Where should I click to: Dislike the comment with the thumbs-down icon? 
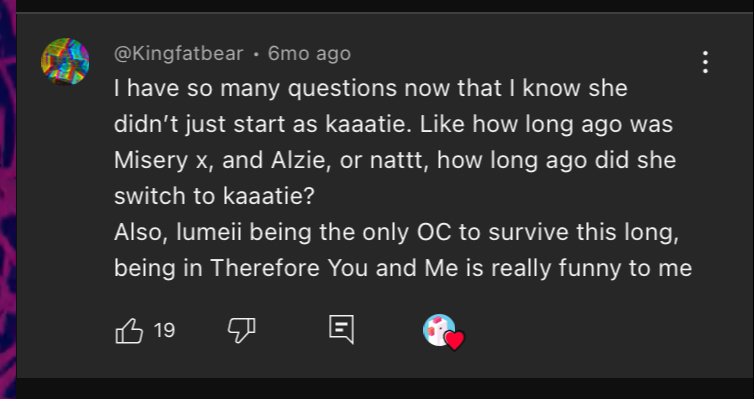coord(241,331)
